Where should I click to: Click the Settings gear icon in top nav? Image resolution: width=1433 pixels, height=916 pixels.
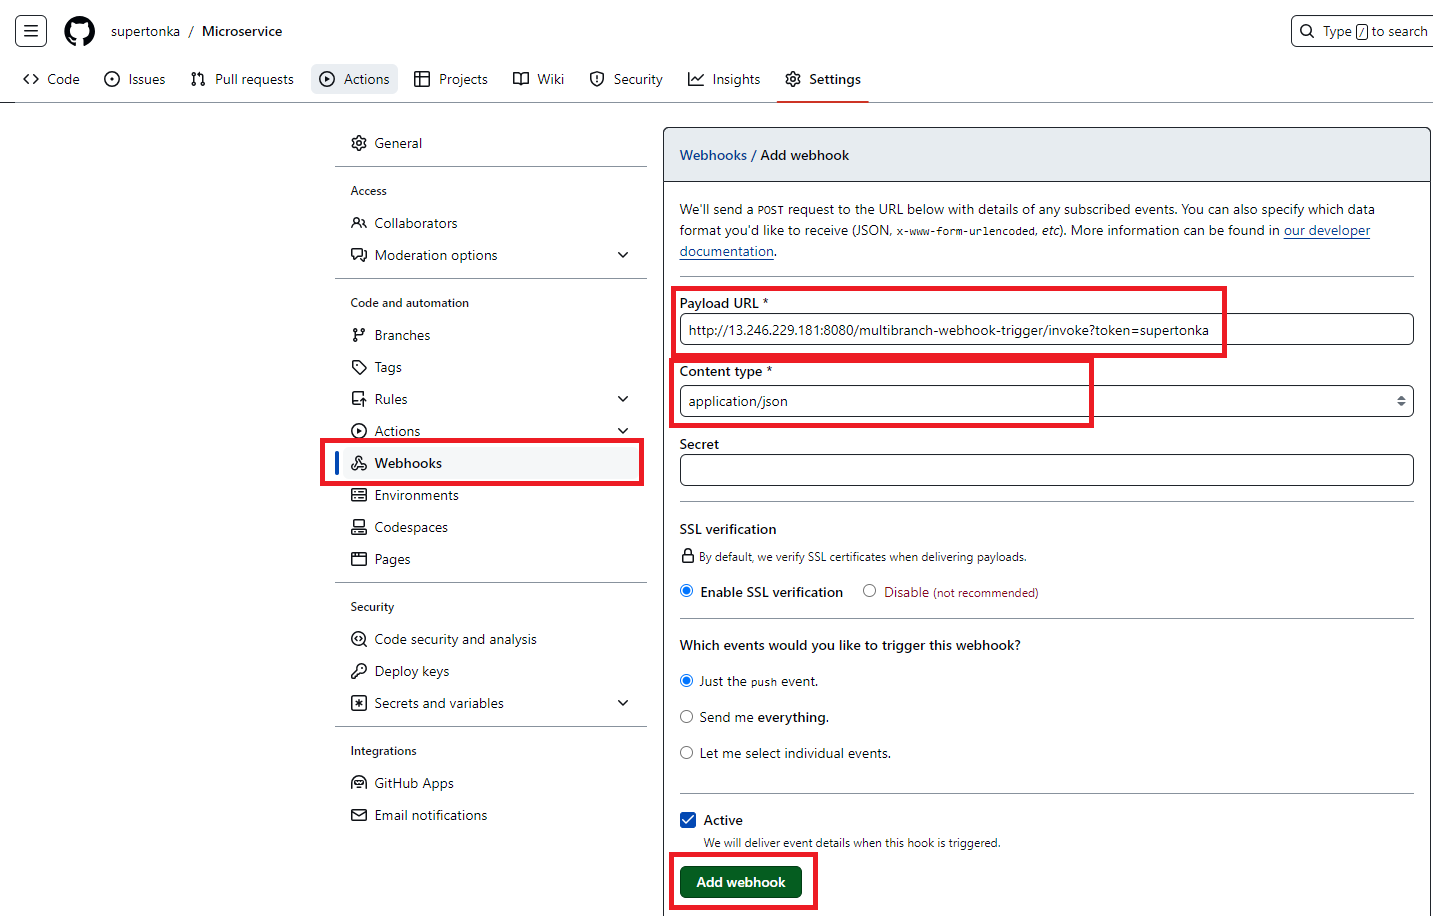tap(793, 79)
